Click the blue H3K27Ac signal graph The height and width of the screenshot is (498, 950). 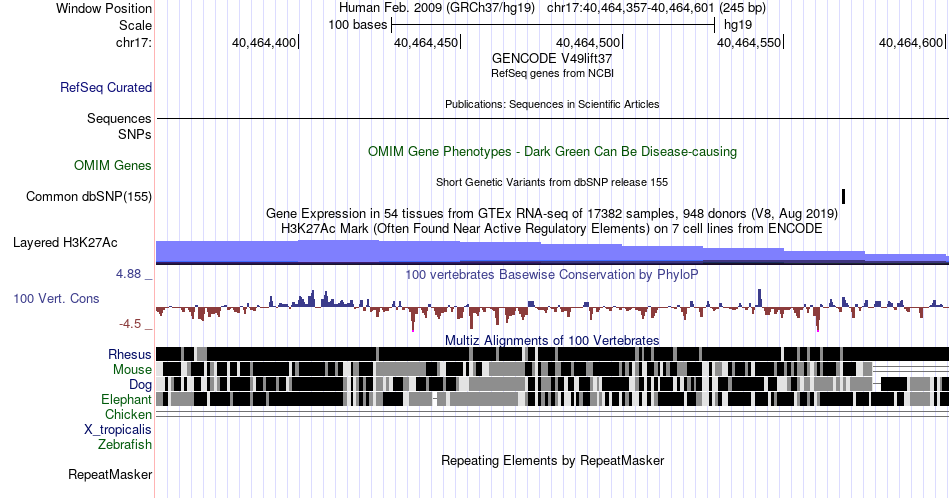pyautogui.click(x=552, y=252)
